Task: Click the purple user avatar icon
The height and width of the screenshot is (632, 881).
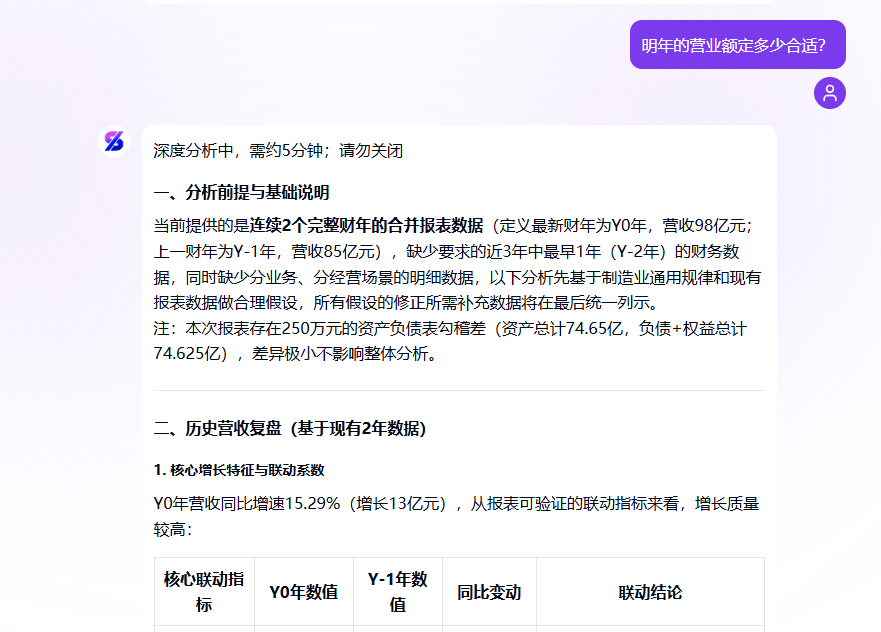Action: pos(830,95)
